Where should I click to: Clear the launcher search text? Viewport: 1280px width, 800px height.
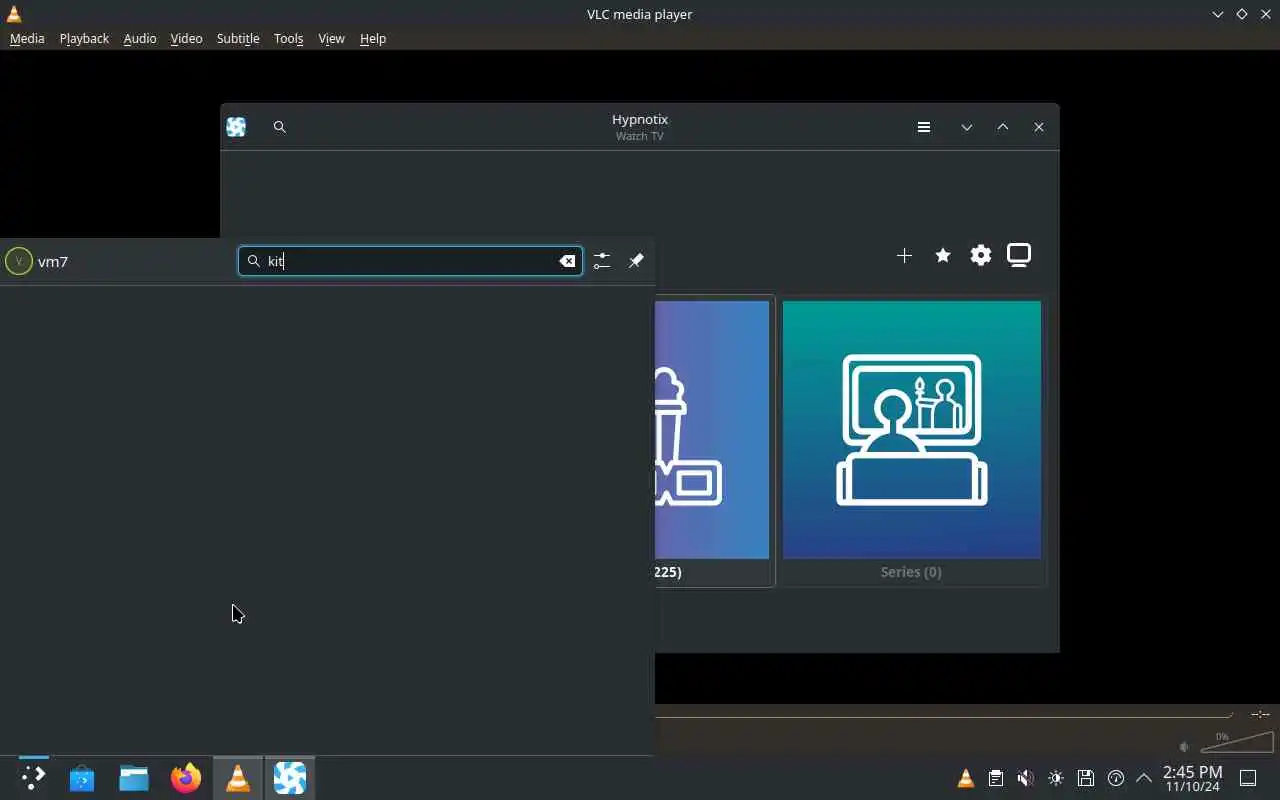tap(567, 261)
